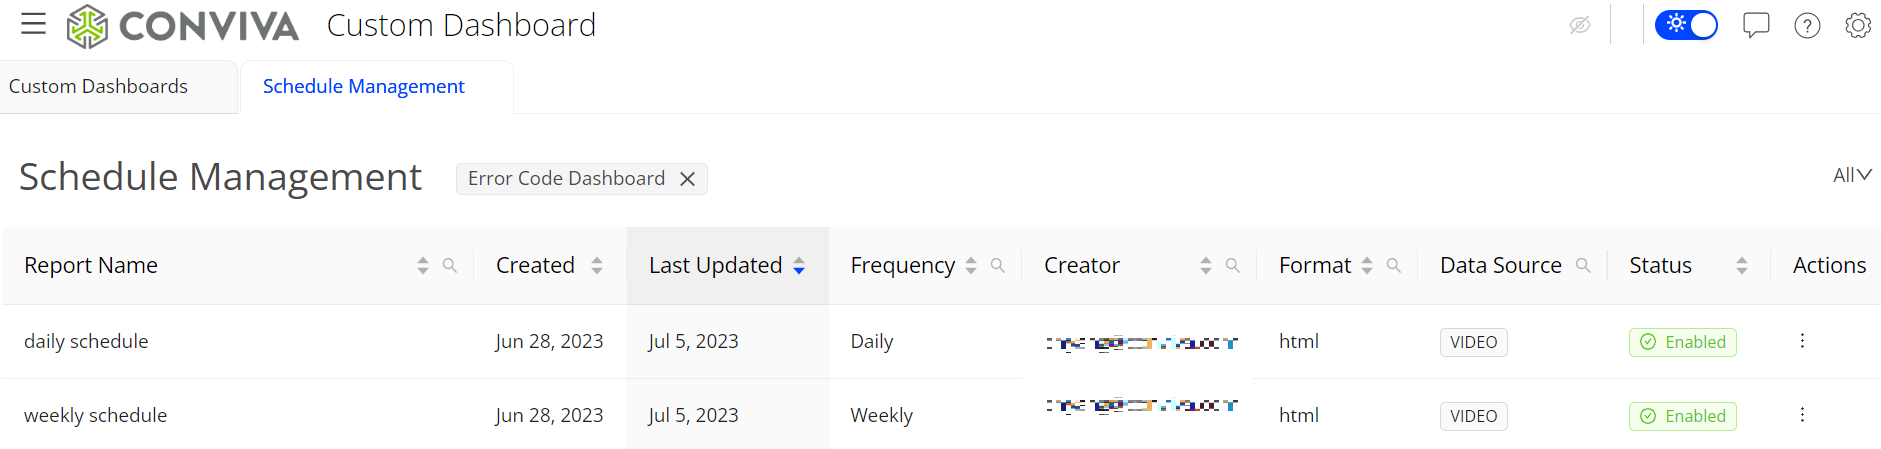
Task: Open the weekly schedule report
Action: point(95,415)
